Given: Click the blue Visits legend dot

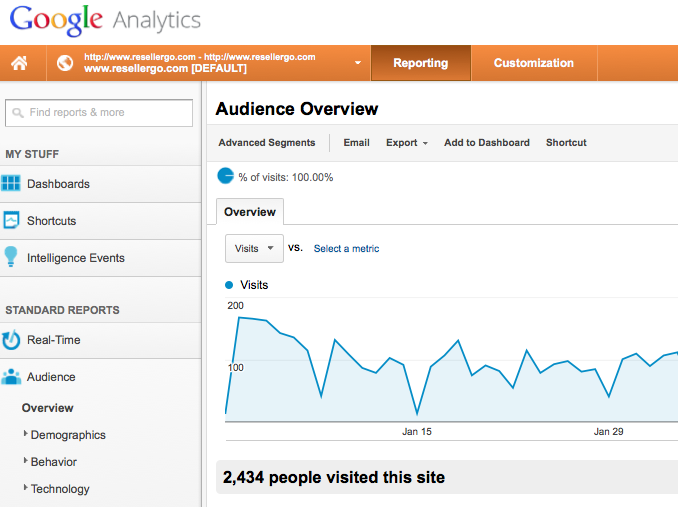Looking at the screenshot, I should pyautogui.click(x=229, y=285).
